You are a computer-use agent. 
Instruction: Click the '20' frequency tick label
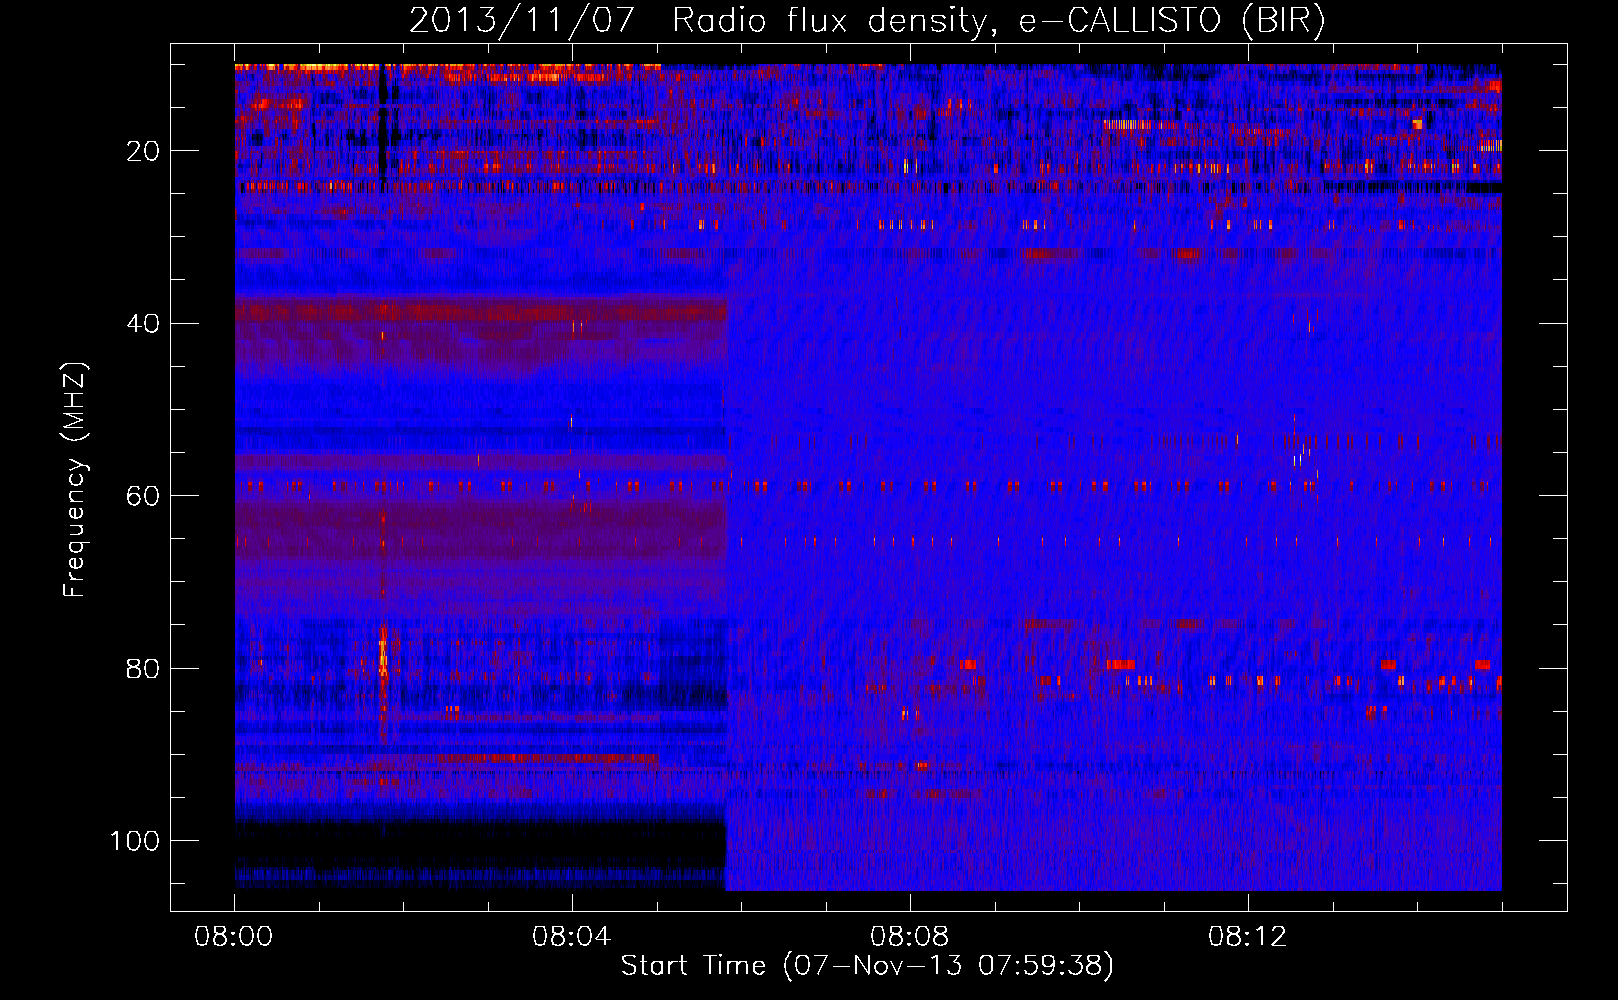[143, 151]
